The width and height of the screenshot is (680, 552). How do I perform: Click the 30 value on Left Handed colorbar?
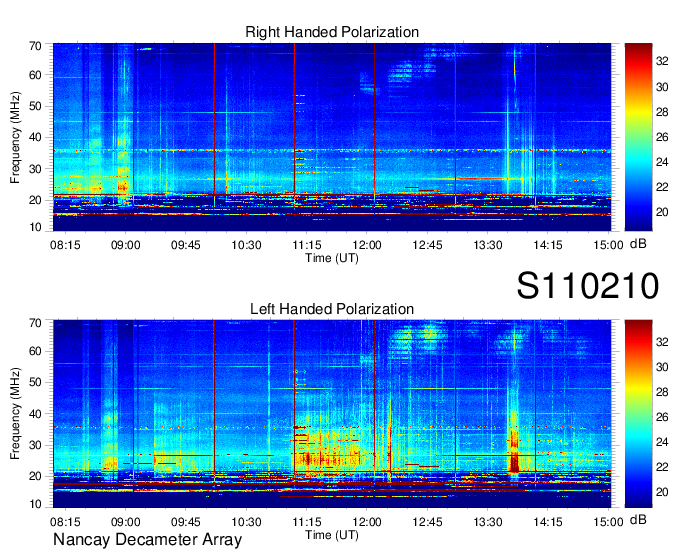[x=662, y=367]
